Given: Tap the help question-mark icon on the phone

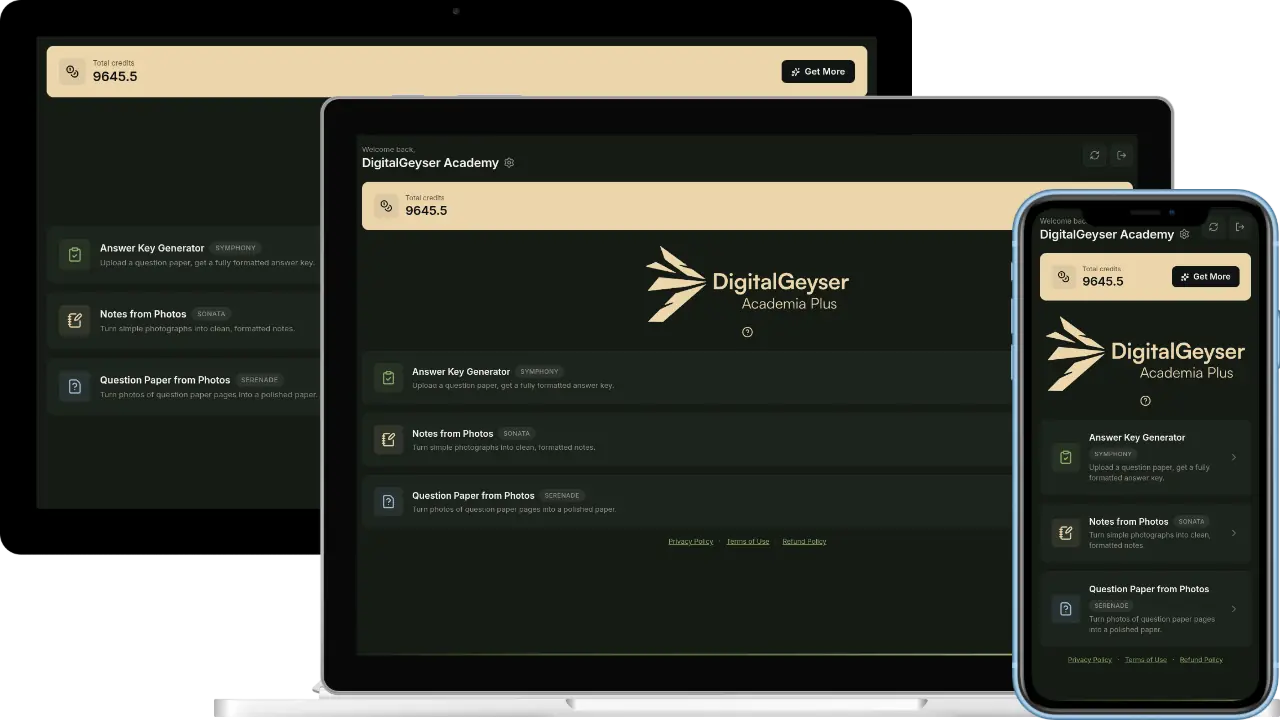Looking at the screenshot, I should 1145,401.
